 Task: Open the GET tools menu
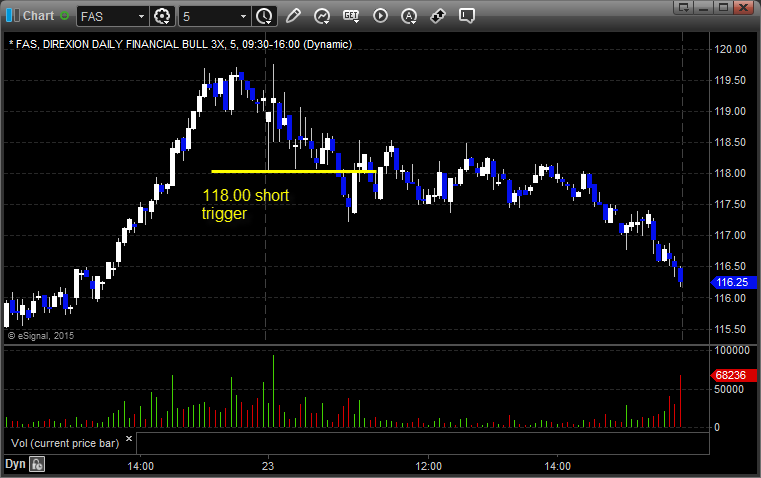351,16
